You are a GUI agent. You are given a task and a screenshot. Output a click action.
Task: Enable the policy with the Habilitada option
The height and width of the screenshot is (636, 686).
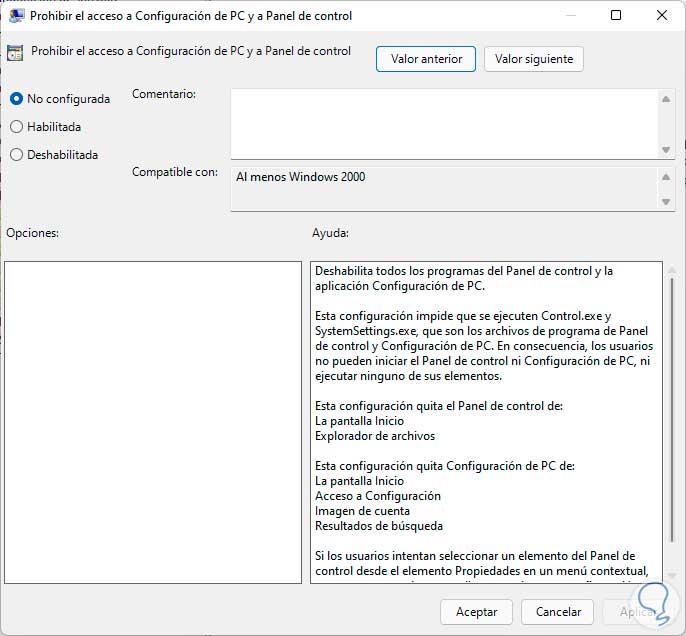[x=16, y=127]
